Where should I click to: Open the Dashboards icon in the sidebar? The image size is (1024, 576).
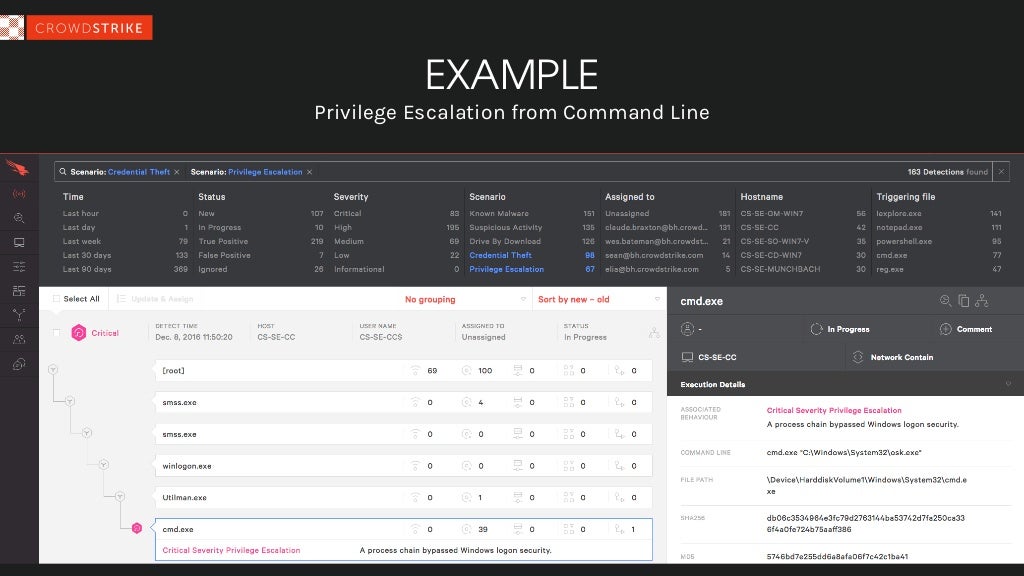click(19, 291)
